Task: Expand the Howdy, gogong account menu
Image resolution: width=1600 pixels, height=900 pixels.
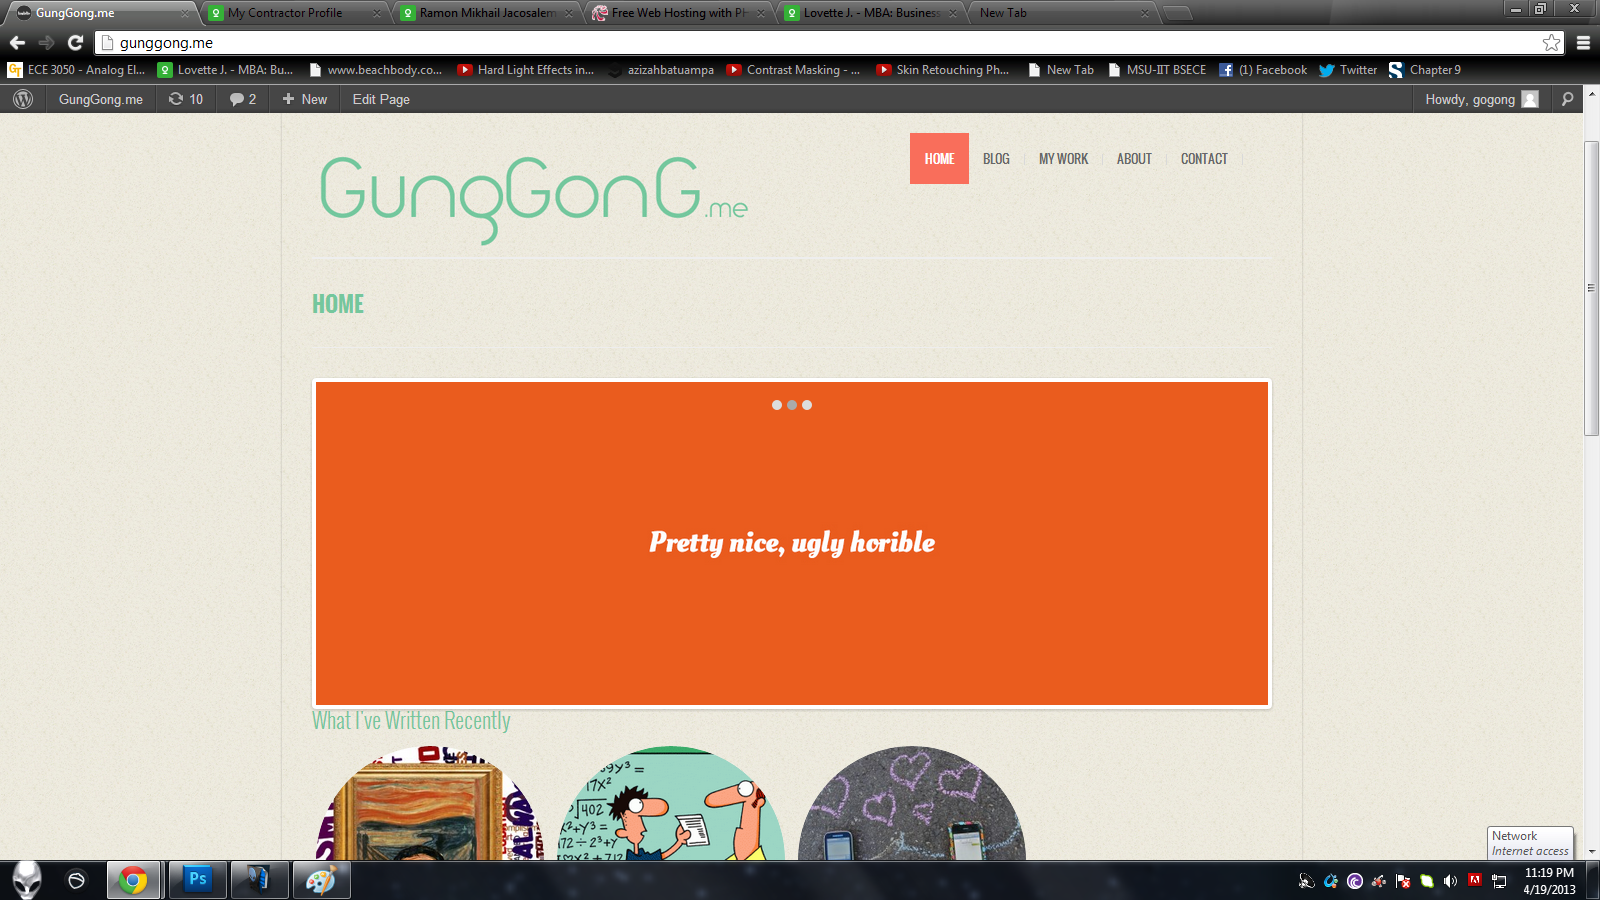Action: click(x=1480, y=99)
